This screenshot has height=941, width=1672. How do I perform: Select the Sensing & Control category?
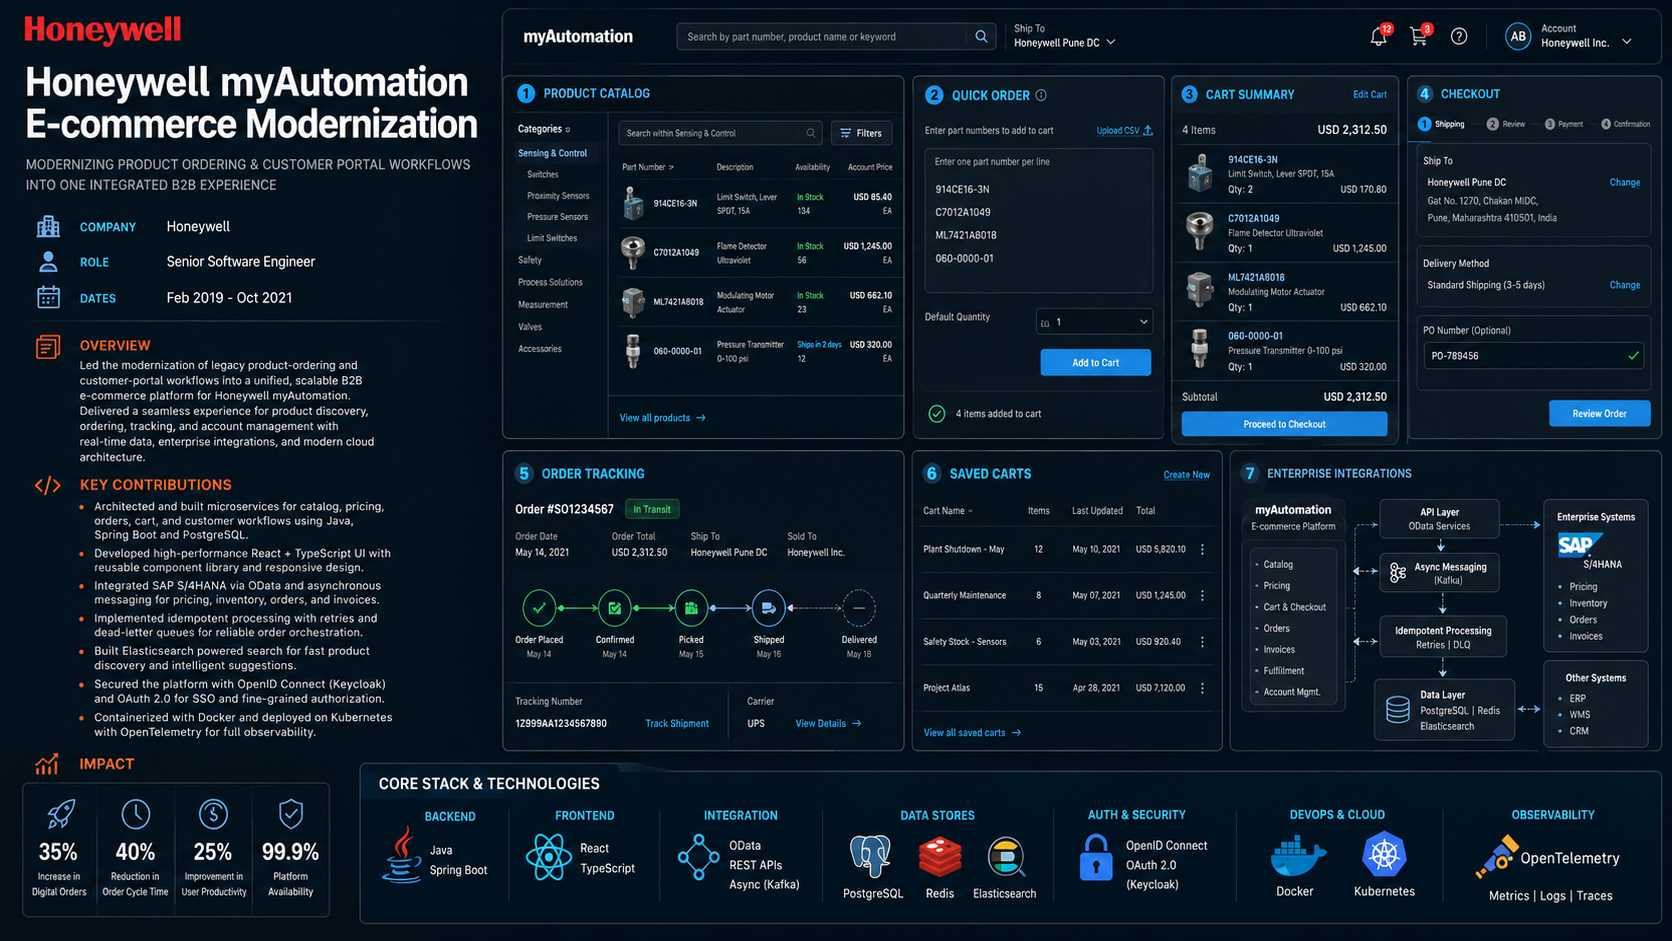click(x=552, y=153)
